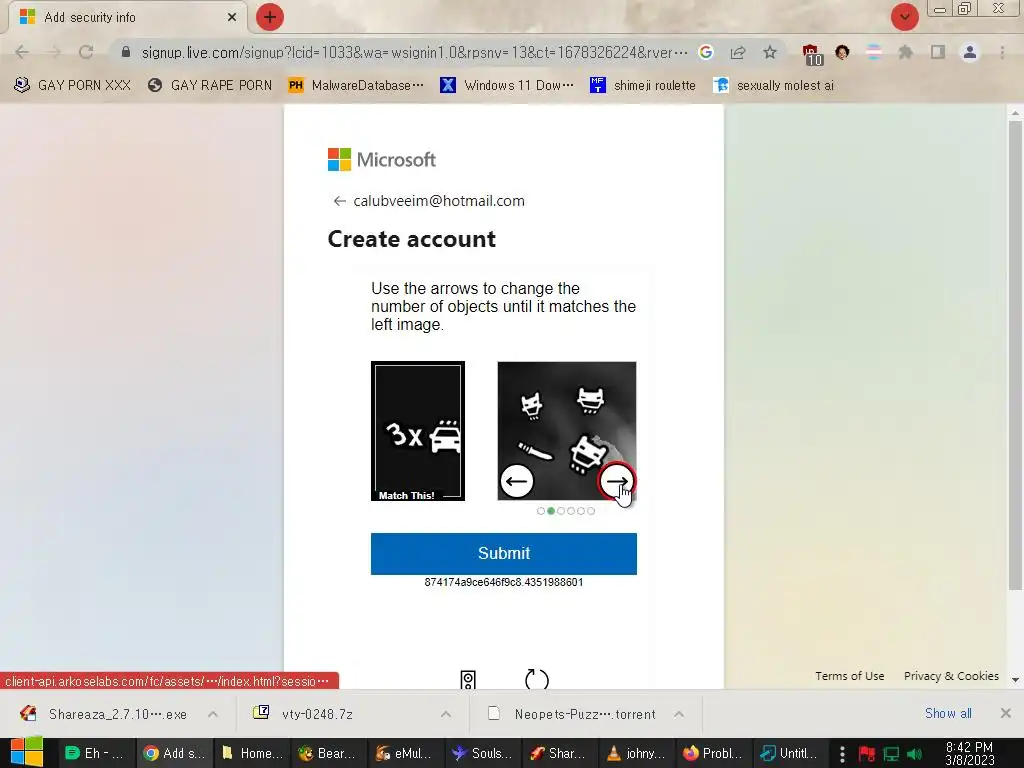The width and height of the screenshot is (1024, 768).
Task: Open the Terms of Use link
Action: click(x=849, y=676)
